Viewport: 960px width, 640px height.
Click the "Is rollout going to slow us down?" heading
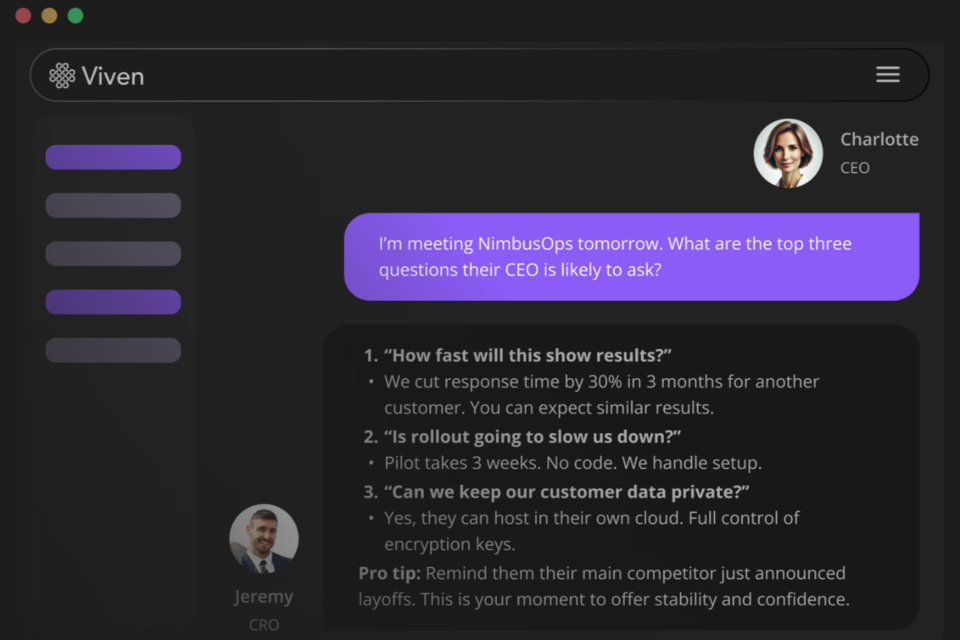pyautogui.click(x=532, y=436)
